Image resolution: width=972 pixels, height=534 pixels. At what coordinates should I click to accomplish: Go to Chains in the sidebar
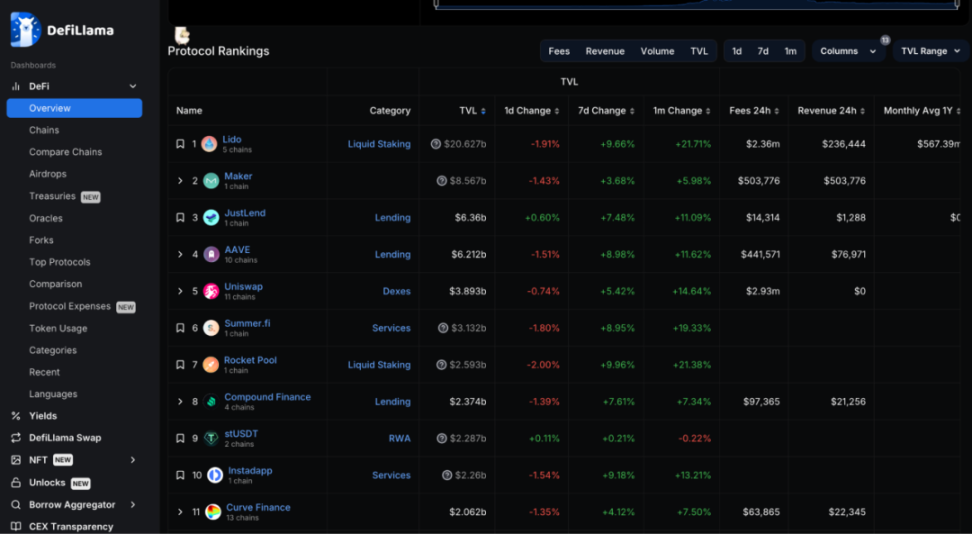pyautogui.click(x=44, y=130)
